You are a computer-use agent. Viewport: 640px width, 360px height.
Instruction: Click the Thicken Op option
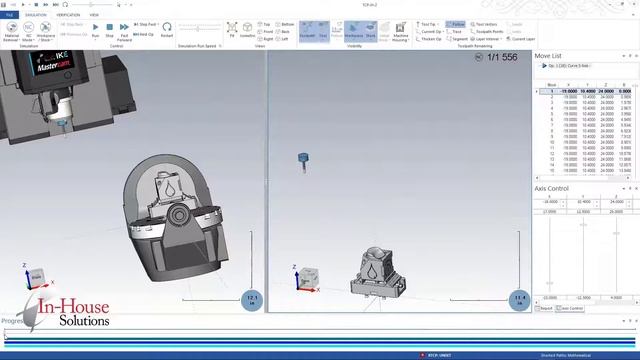(x=429, y=39)
